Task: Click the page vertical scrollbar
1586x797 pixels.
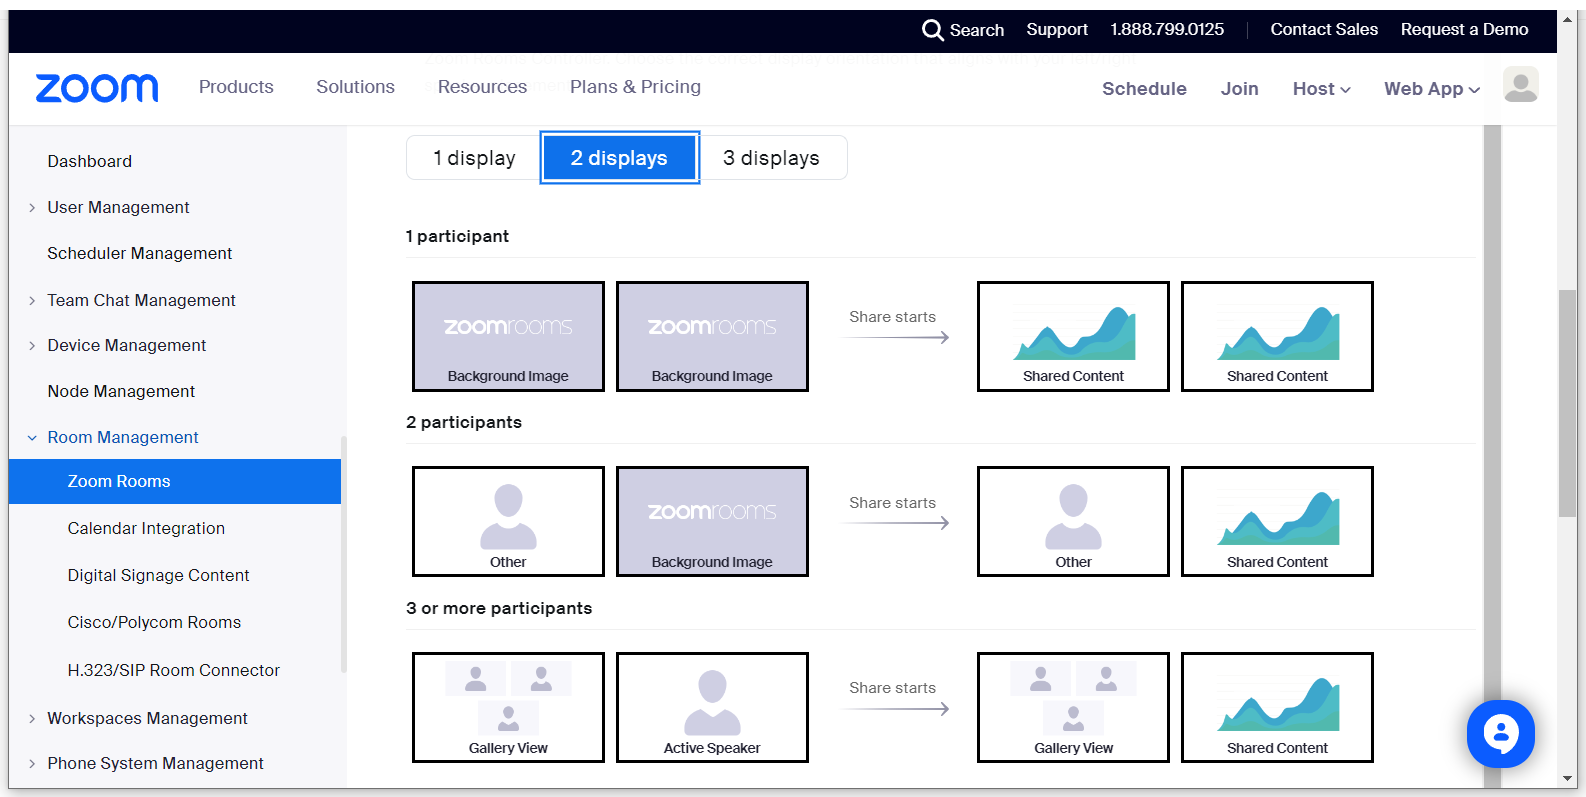Action: (1567, 402)
